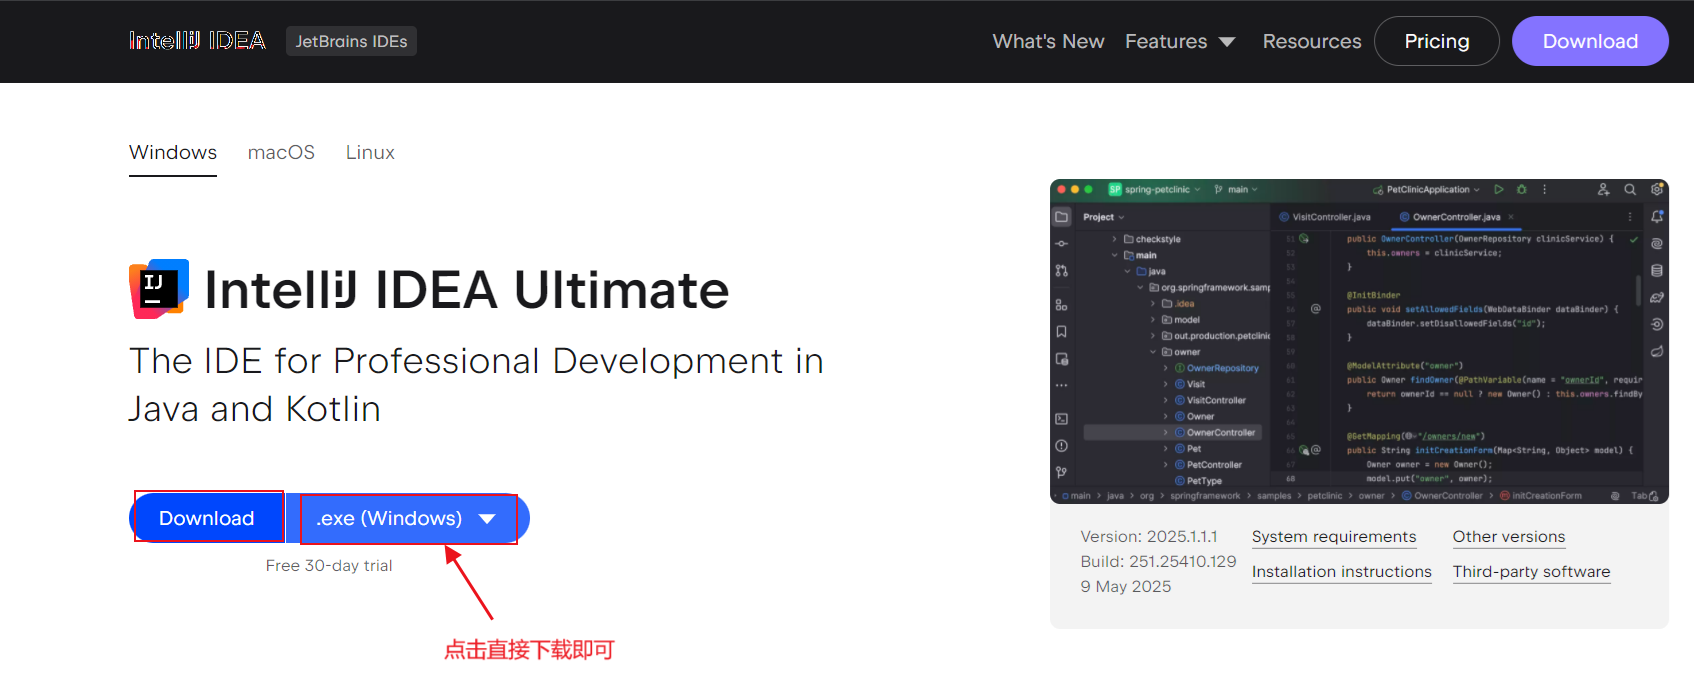
Task: Click the JetBrains IDEs badge
Action: pyautogui.click(x=351, y=41)
